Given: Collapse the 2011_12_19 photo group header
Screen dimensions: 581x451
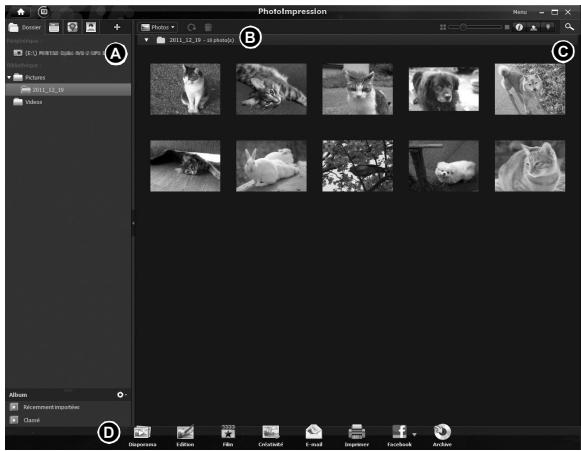Looking at the screenshot, I should tap(146, 40).
